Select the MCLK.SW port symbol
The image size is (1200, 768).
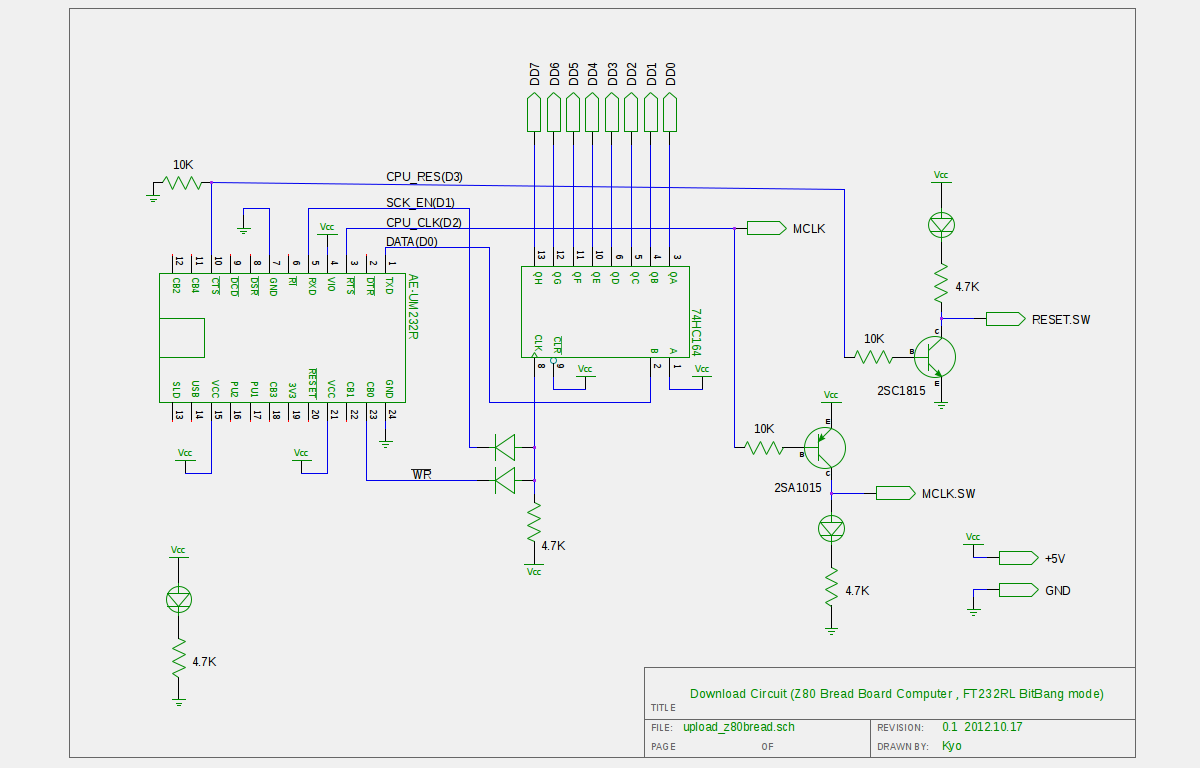pos(895,493)
